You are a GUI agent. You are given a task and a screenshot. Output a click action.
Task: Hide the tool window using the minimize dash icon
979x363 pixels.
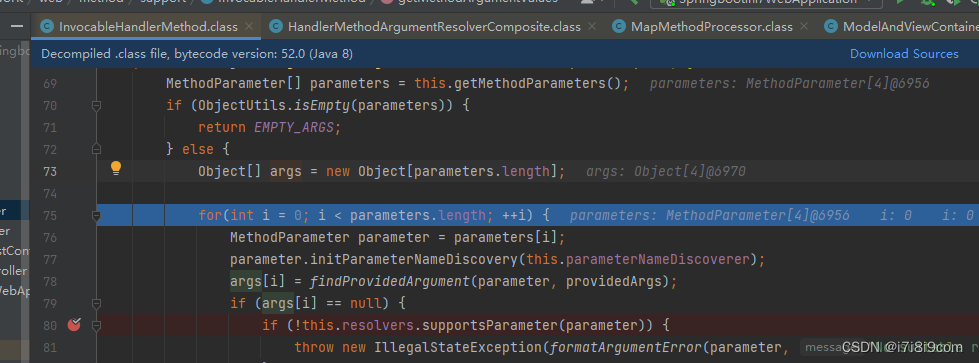point(17,26)
